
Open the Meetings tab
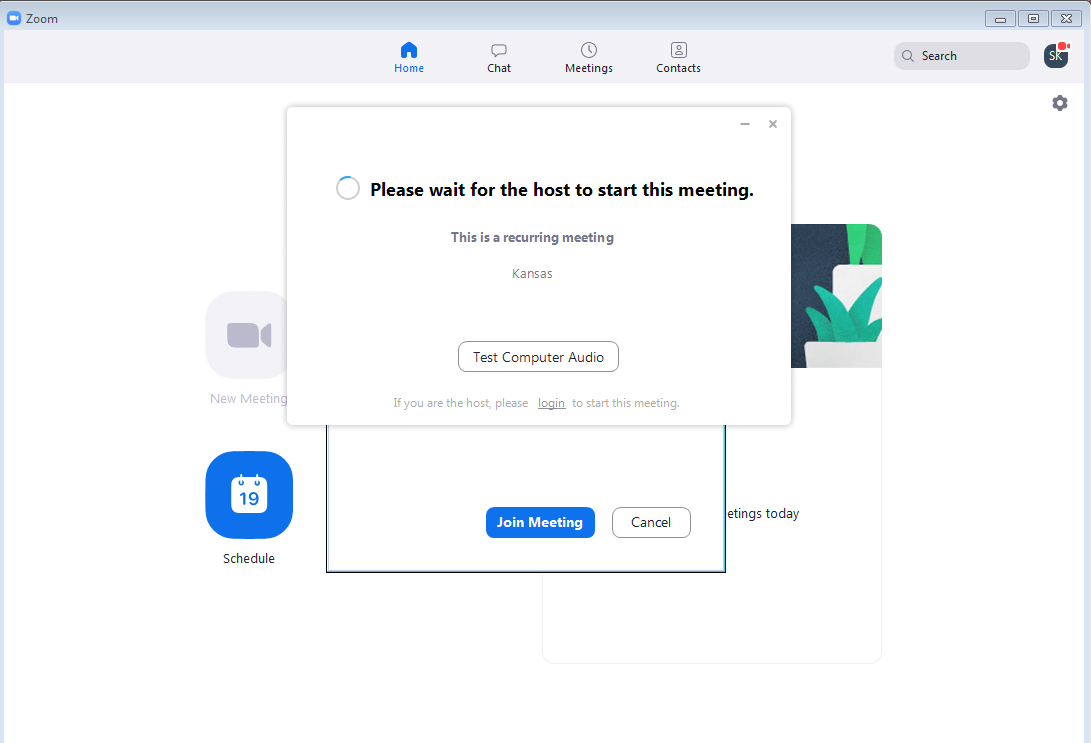click(589, 58)
